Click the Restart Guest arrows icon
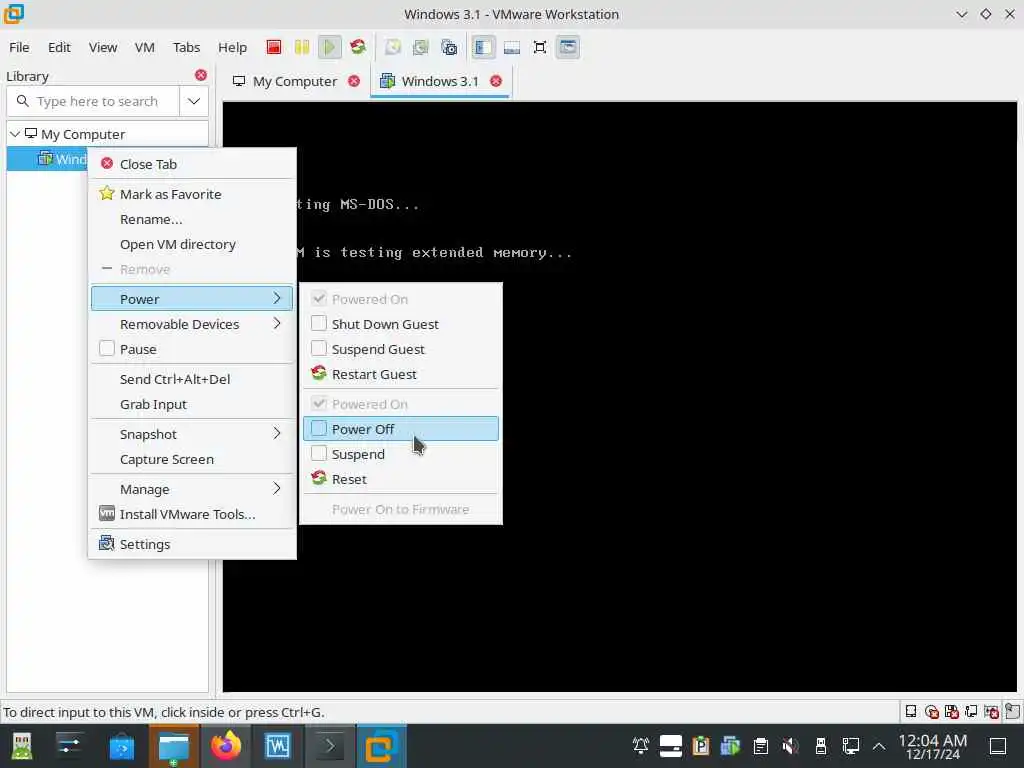The height and width of the screenshot is (768, 1024). click(319, 374)
